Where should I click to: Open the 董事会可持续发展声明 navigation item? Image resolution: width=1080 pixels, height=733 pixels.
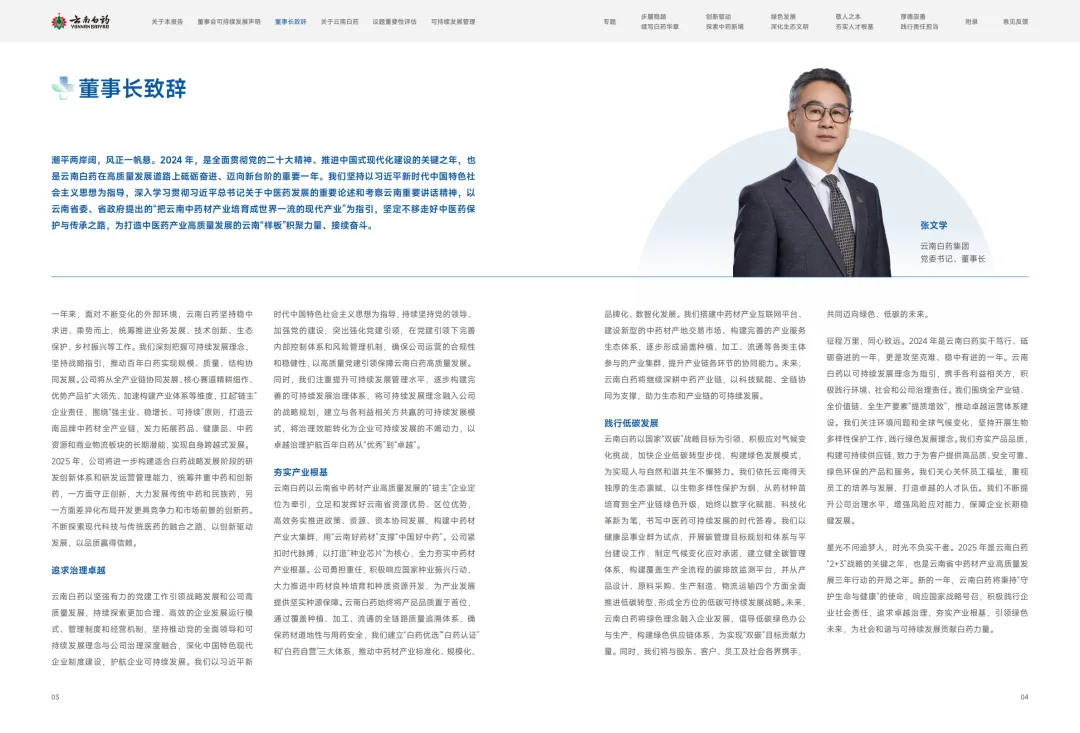[229, 22]
